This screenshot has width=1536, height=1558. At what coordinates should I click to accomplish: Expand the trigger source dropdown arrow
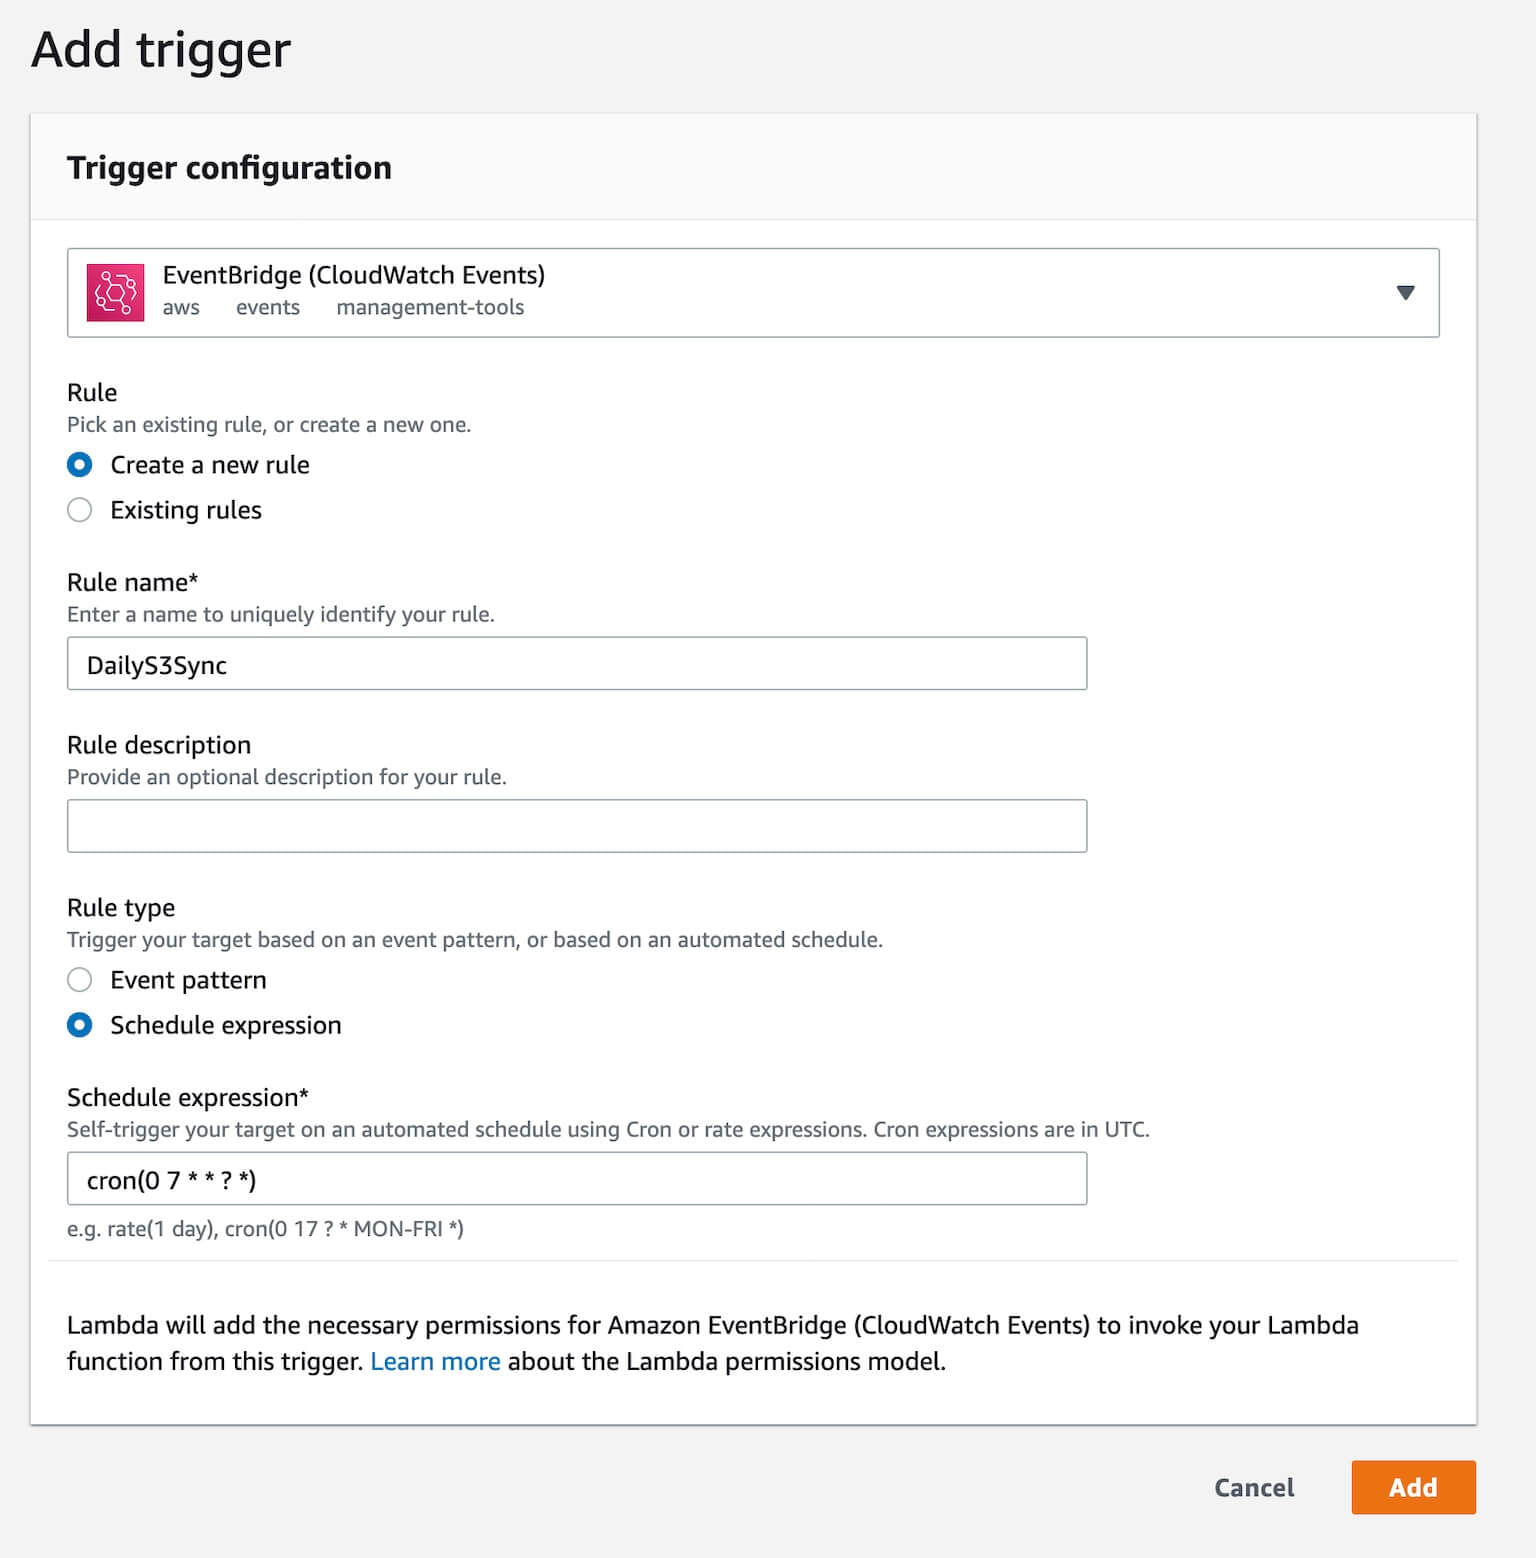click(x=1405, y=293)
